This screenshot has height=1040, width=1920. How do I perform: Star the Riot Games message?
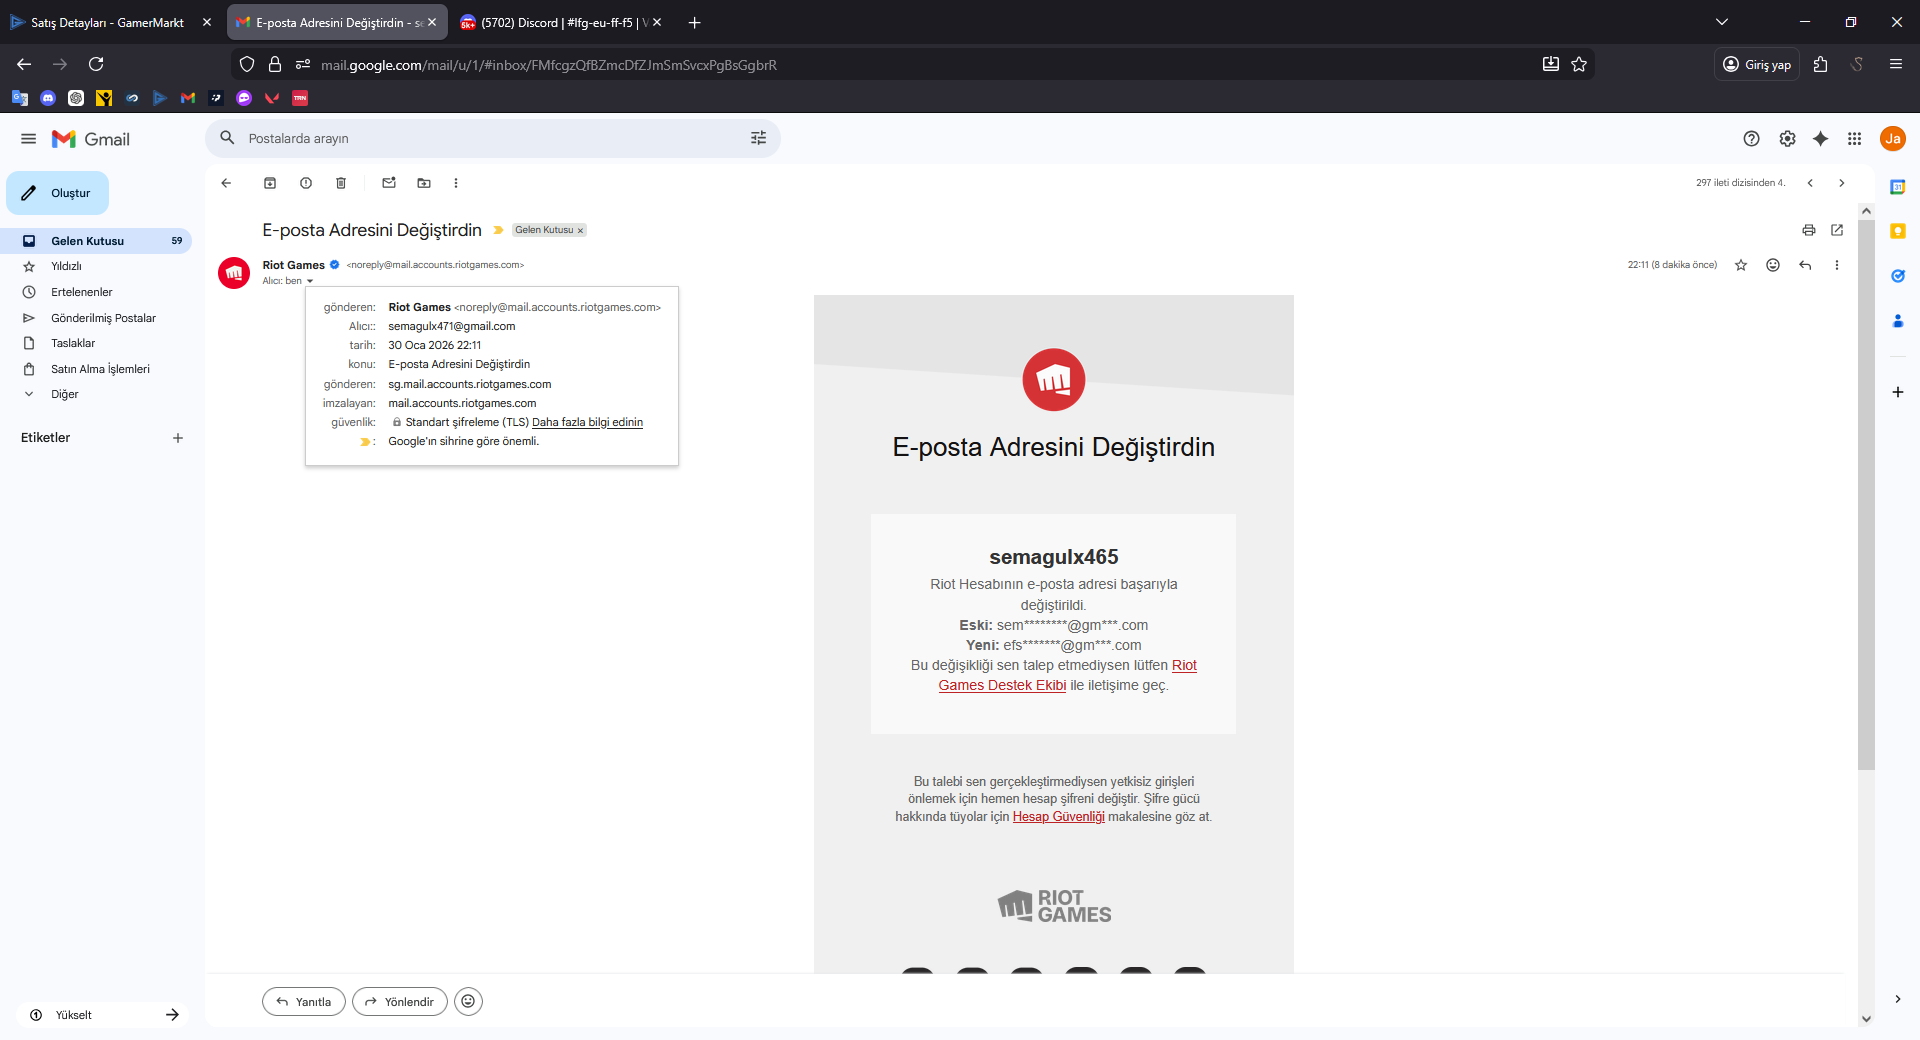(x=1741, y=265)
